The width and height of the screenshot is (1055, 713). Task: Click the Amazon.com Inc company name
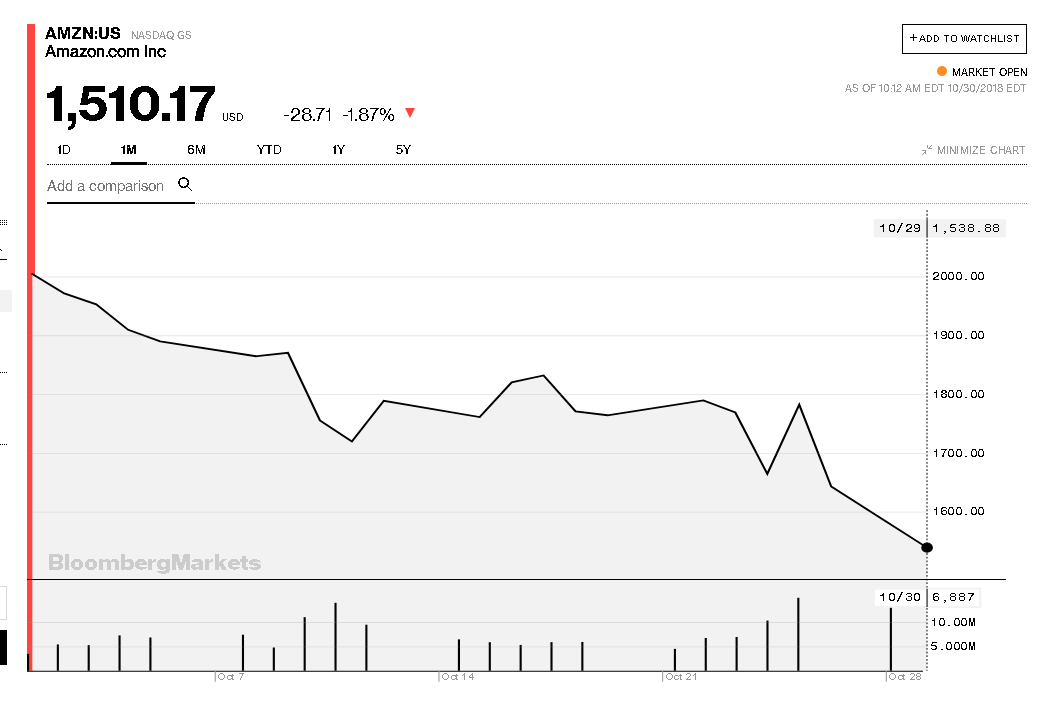(x=106, y=52)
